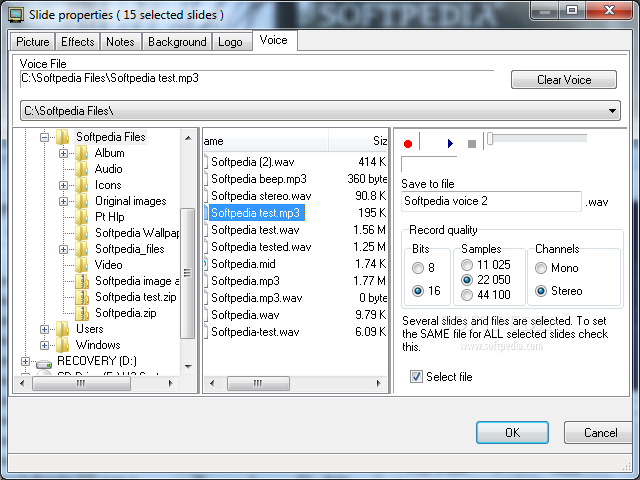Click the Slide properties title bar app icon

16,15
